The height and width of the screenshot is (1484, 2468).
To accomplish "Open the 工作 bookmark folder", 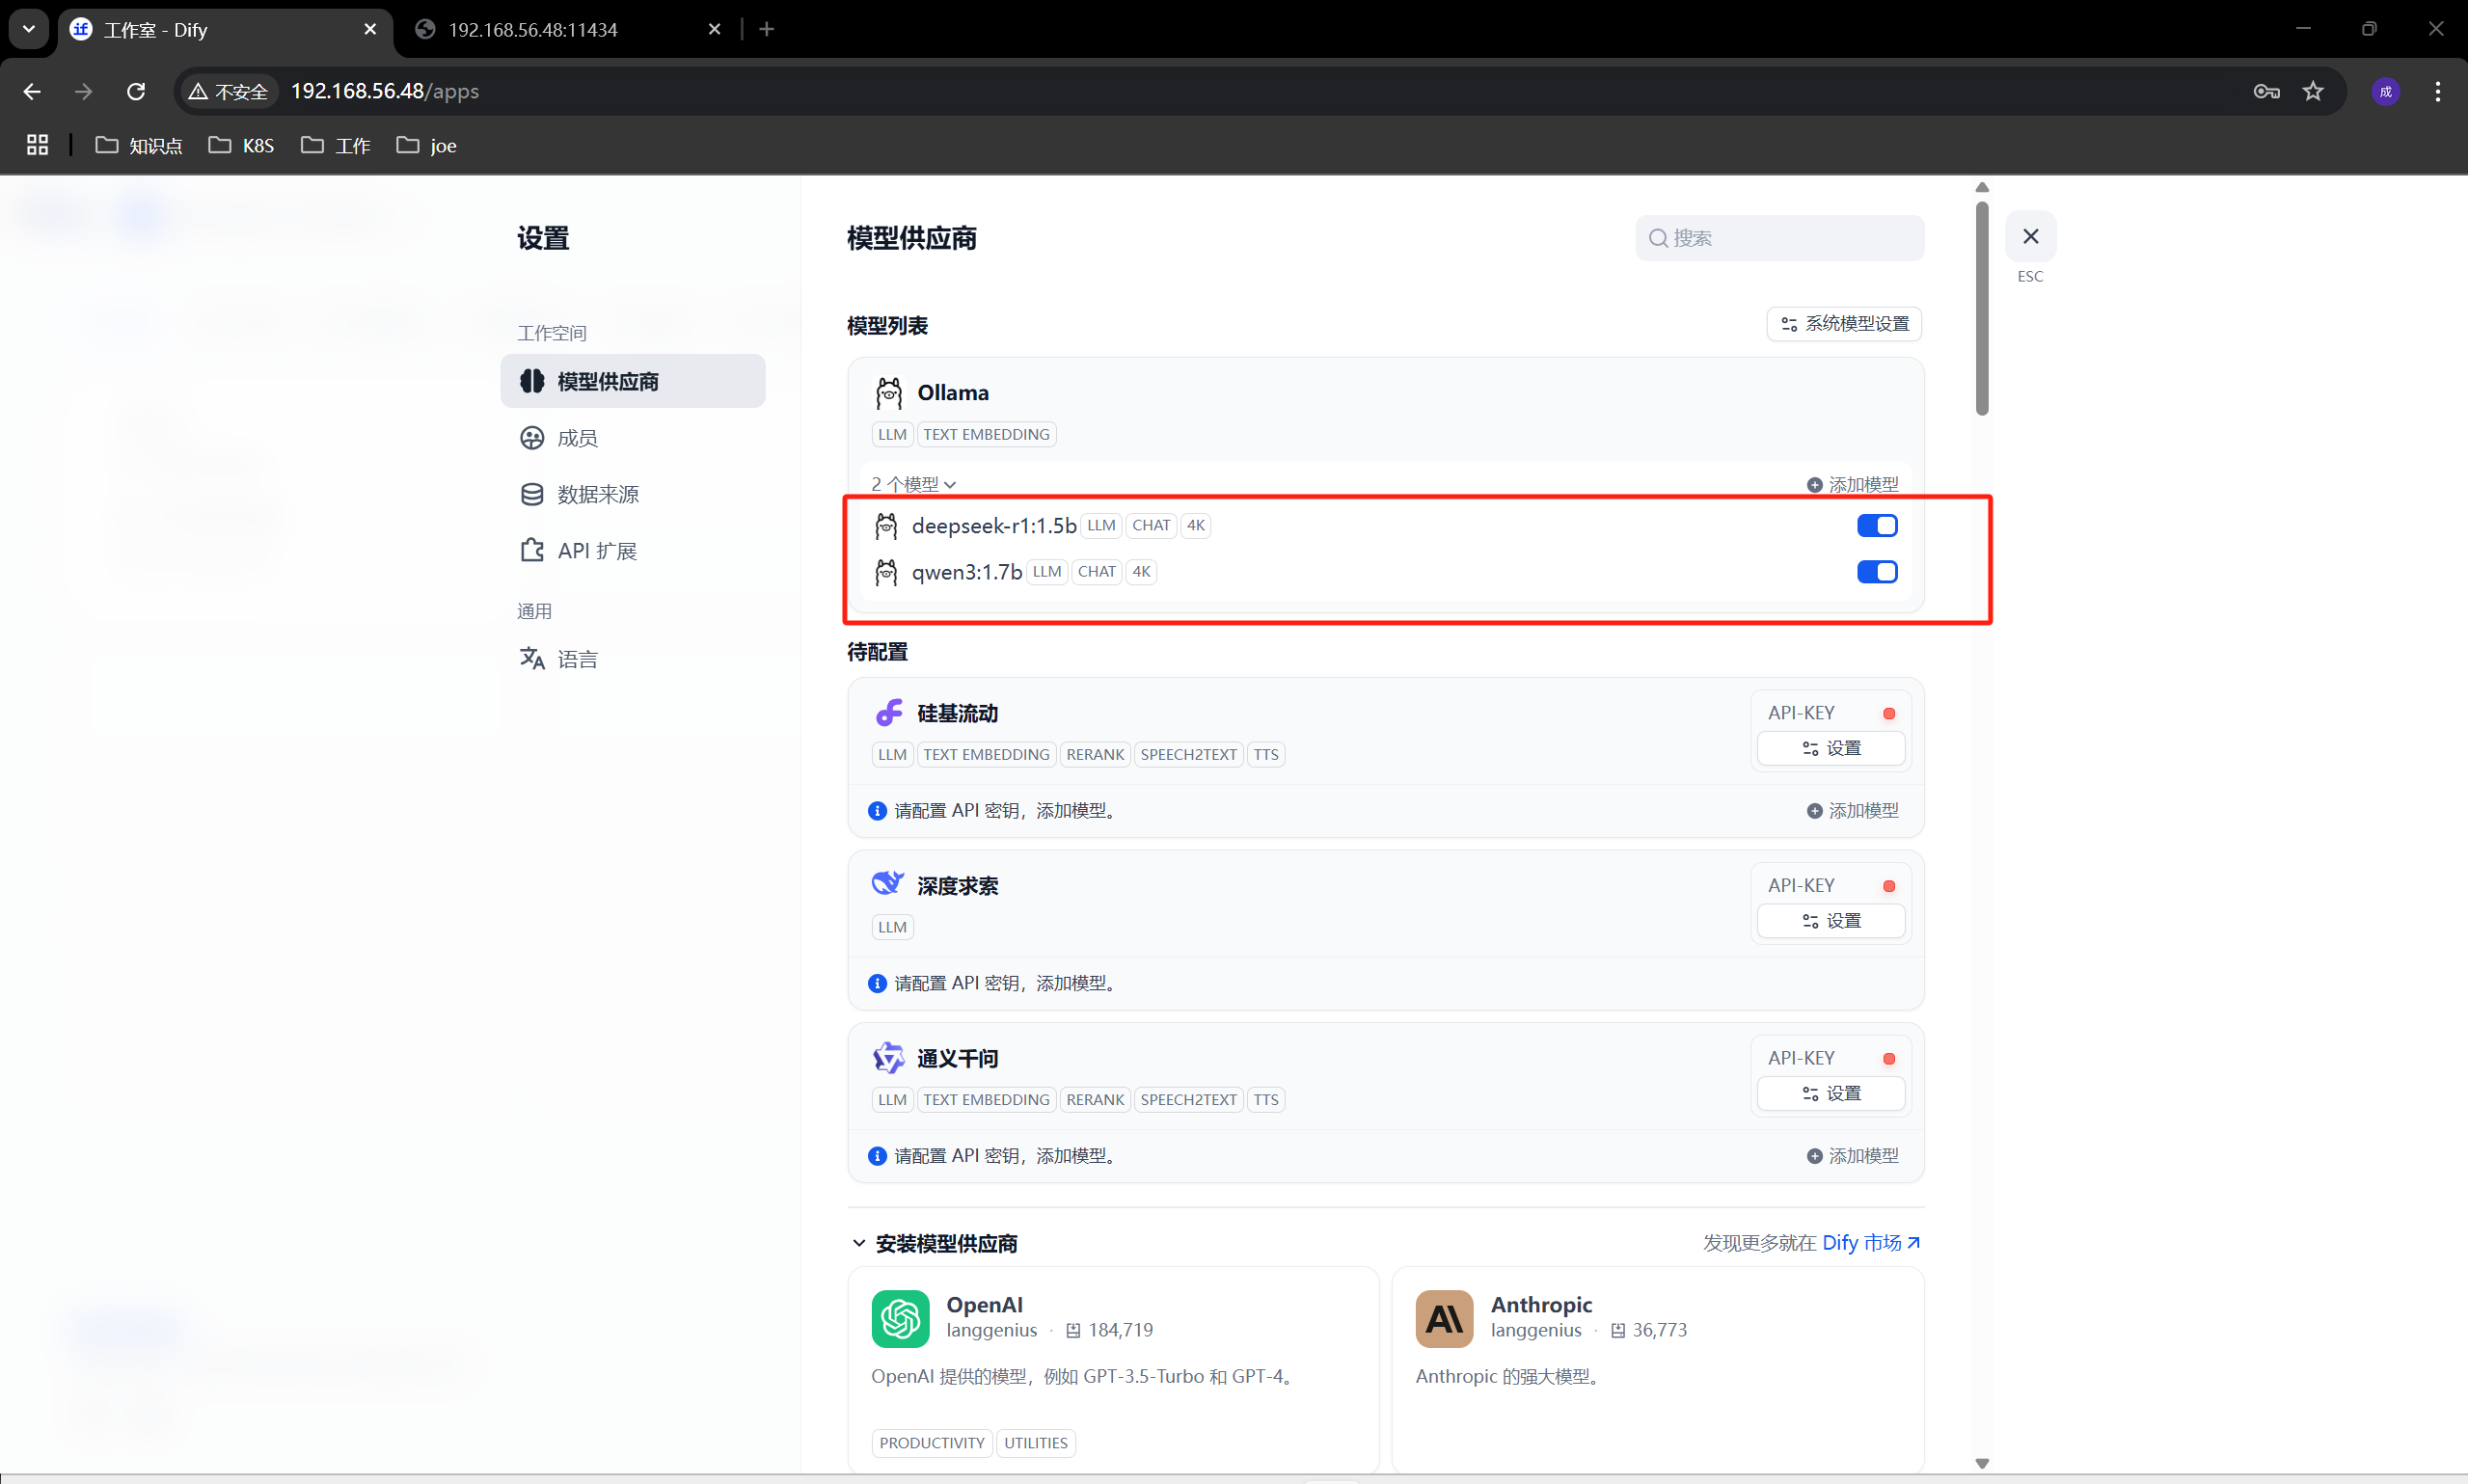I will pyautogui.click(x=335, y=145).
